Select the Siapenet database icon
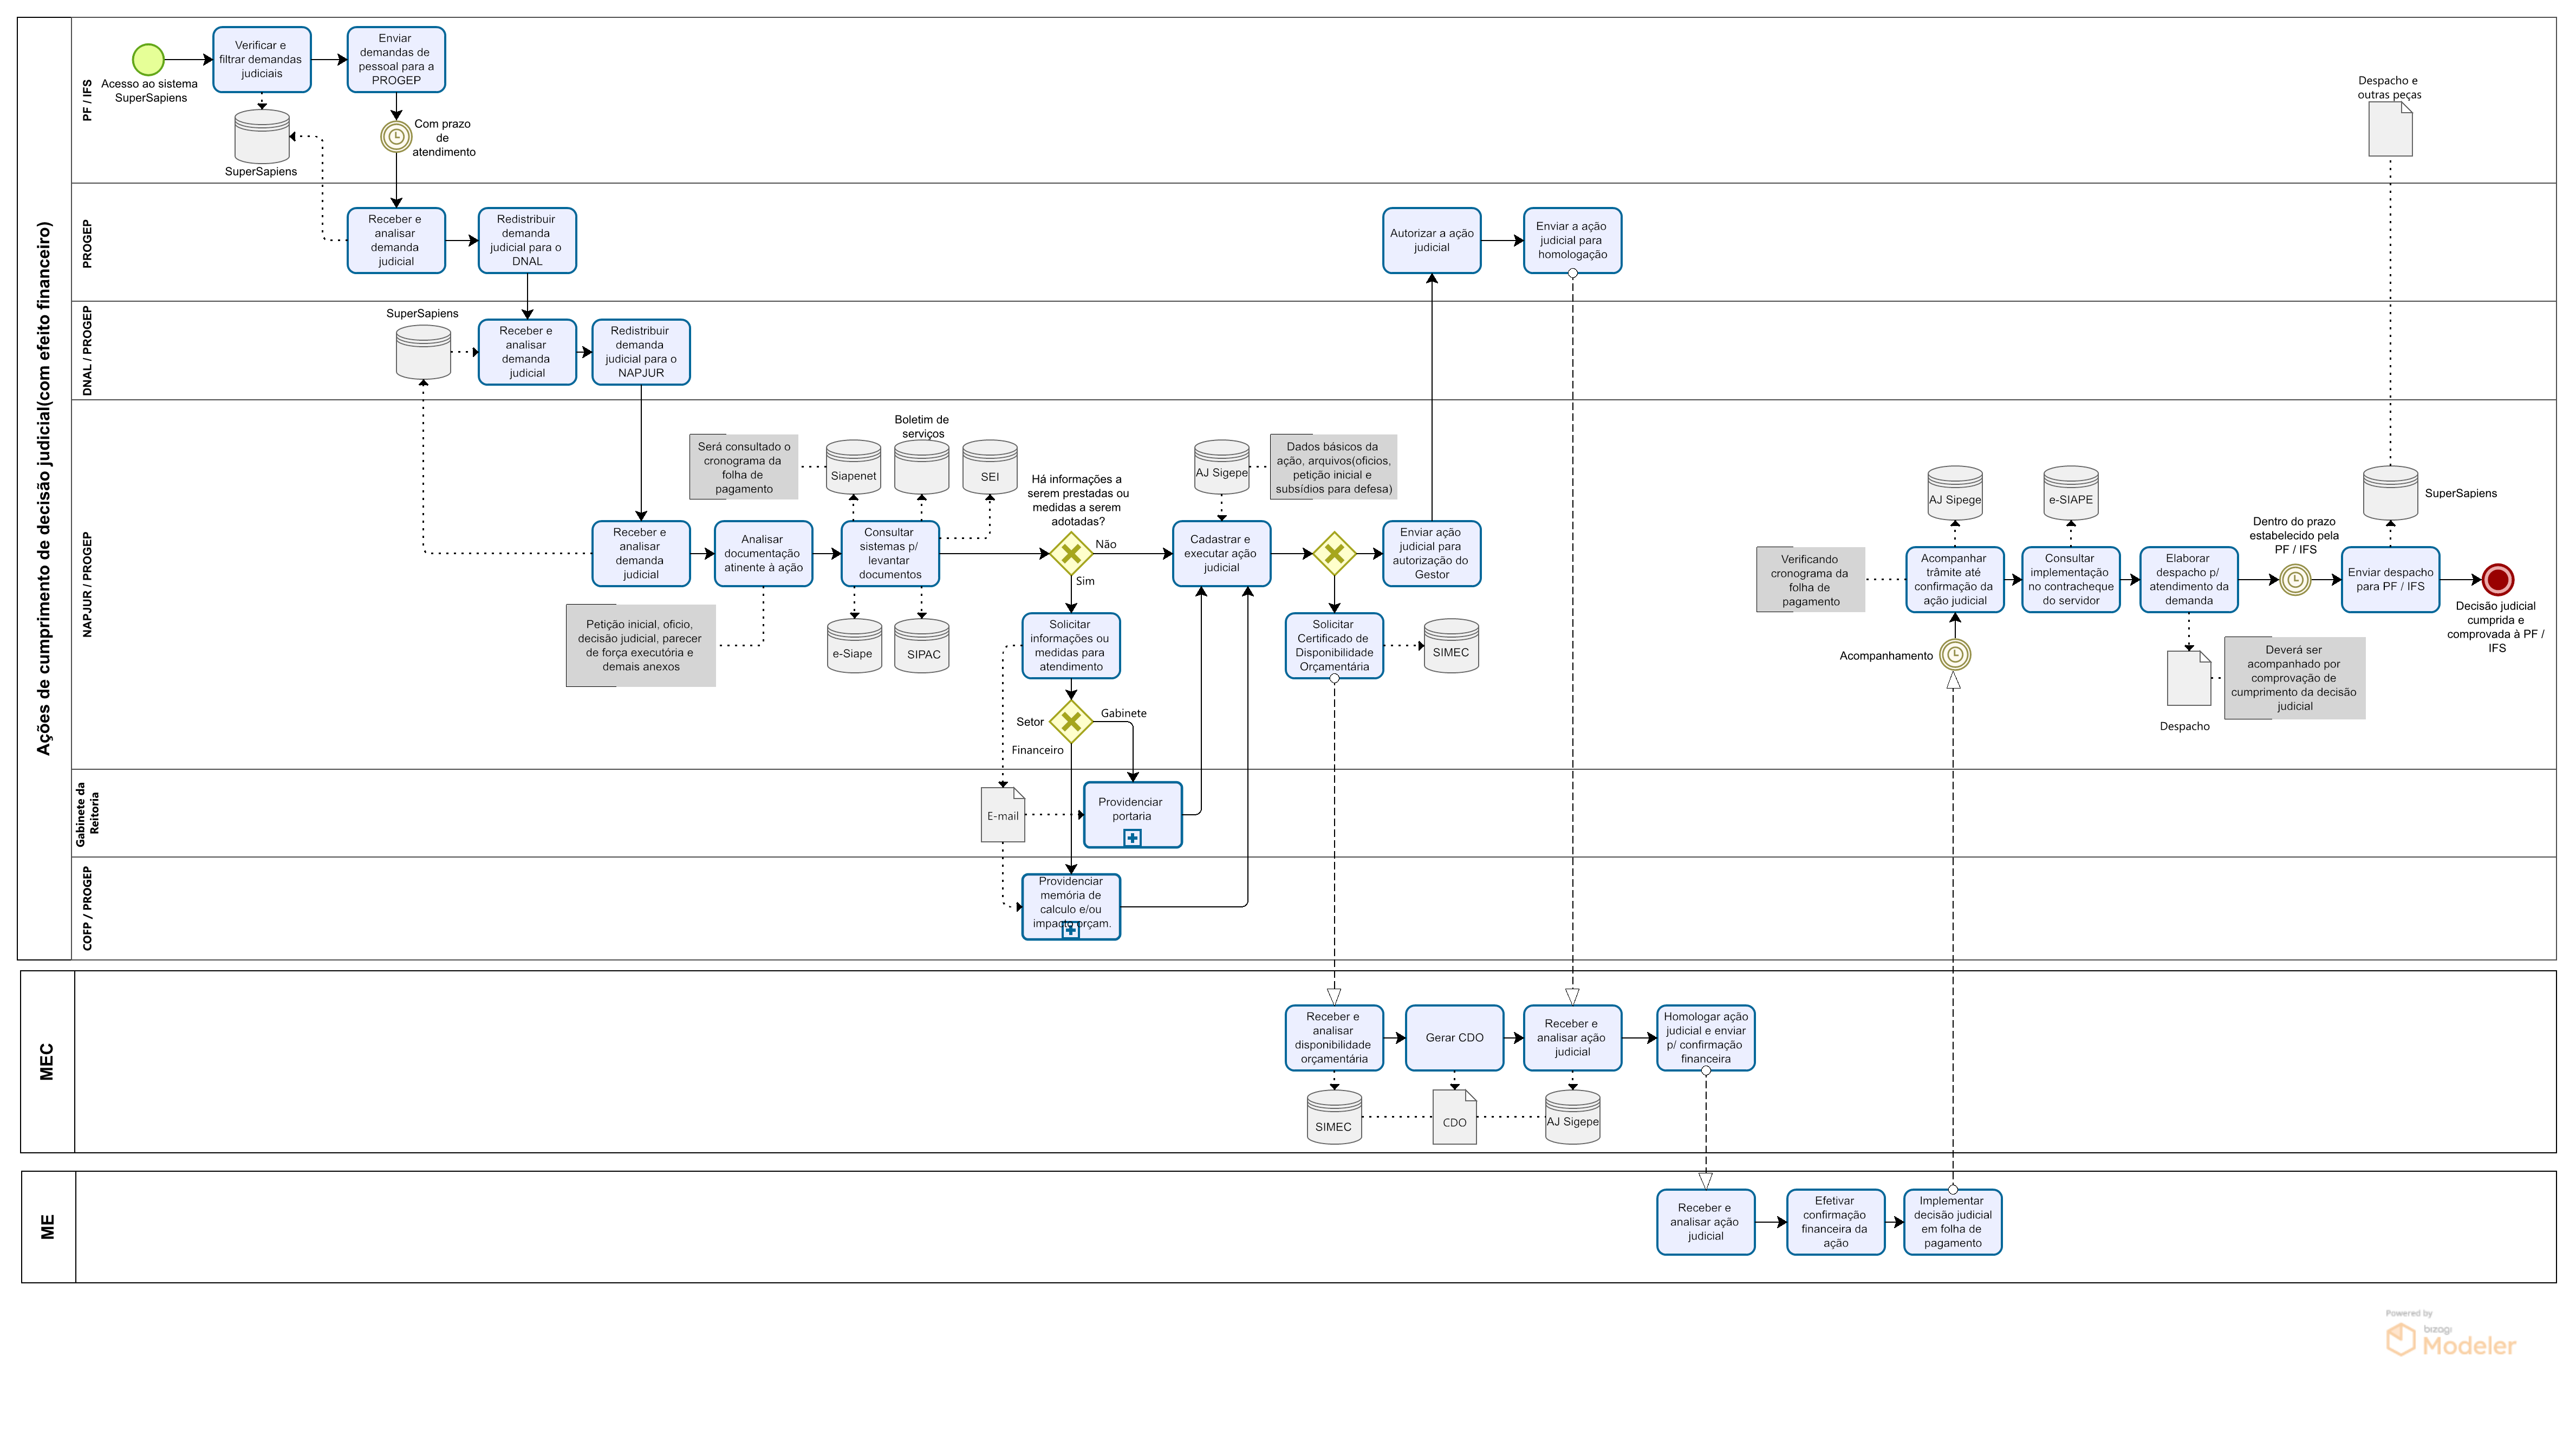The width and height of the screenshot is (2576, 1441). [x=853, y=467]
